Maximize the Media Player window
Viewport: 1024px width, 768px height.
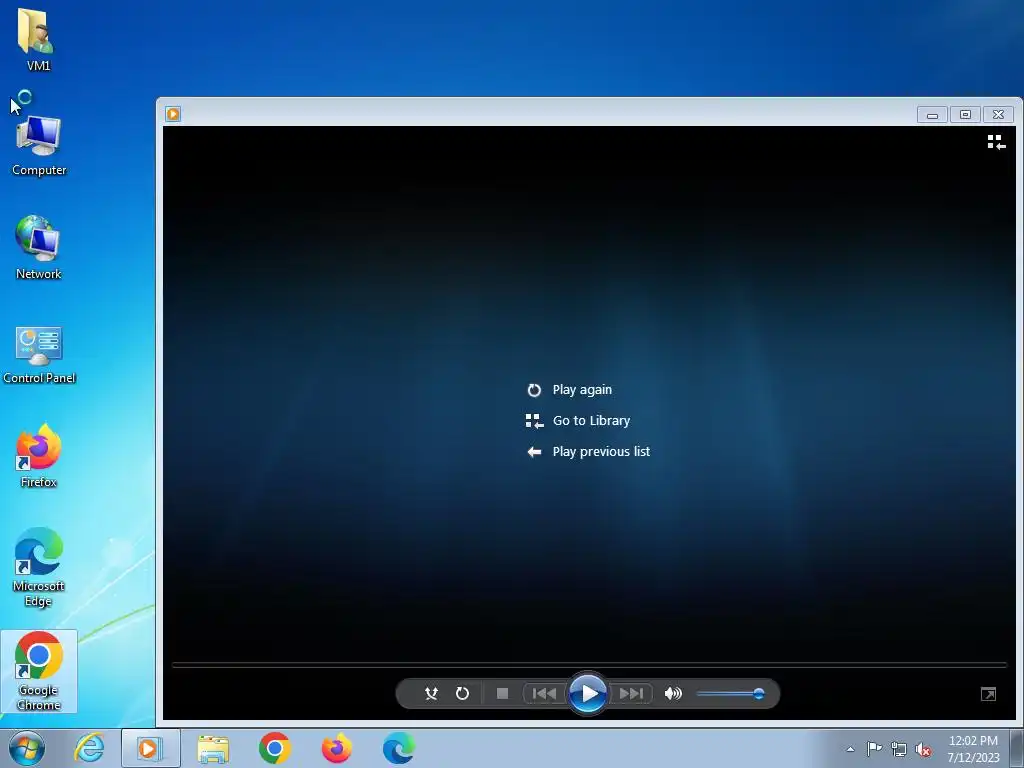965,115
